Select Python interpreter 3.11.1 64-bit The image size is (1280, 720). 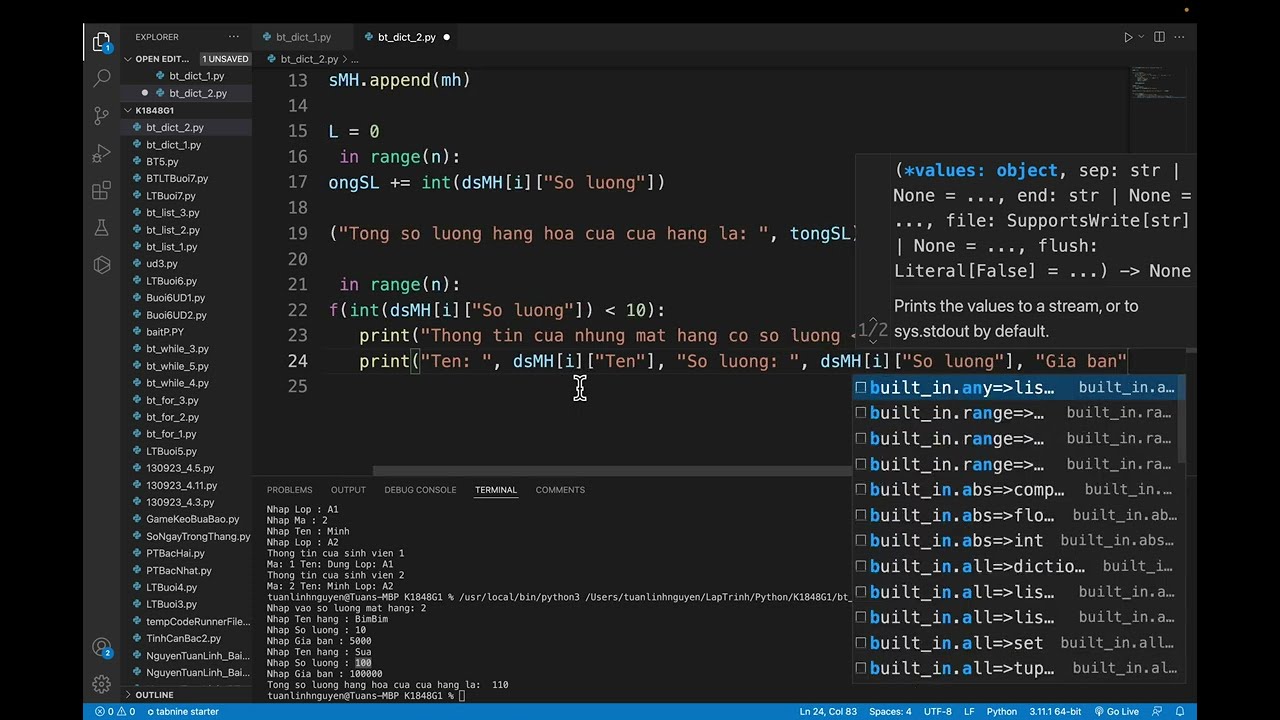[x=1055, y=712]
